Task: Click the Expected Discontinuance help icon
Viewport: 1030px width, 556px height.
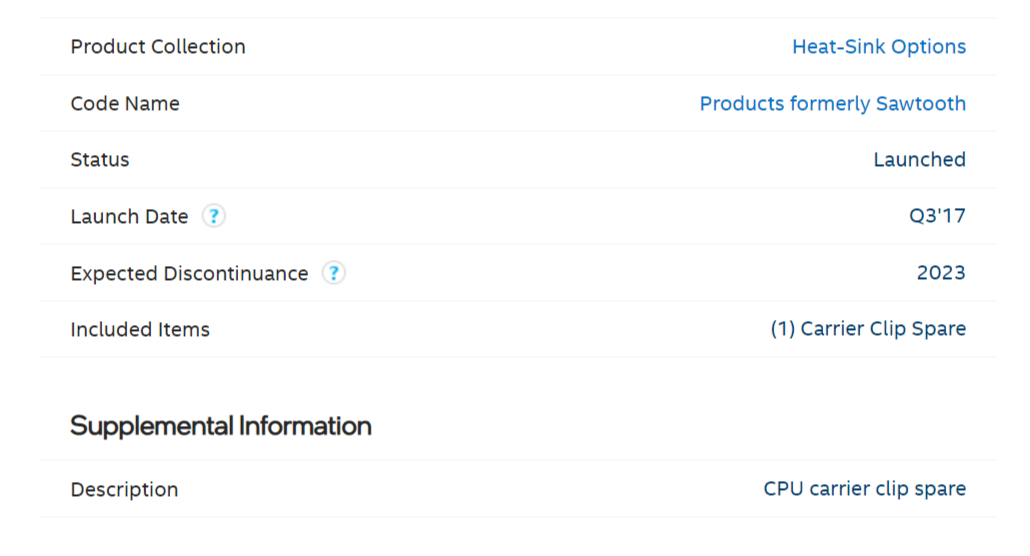Action: pyautogui.click(x=334, y=273)
